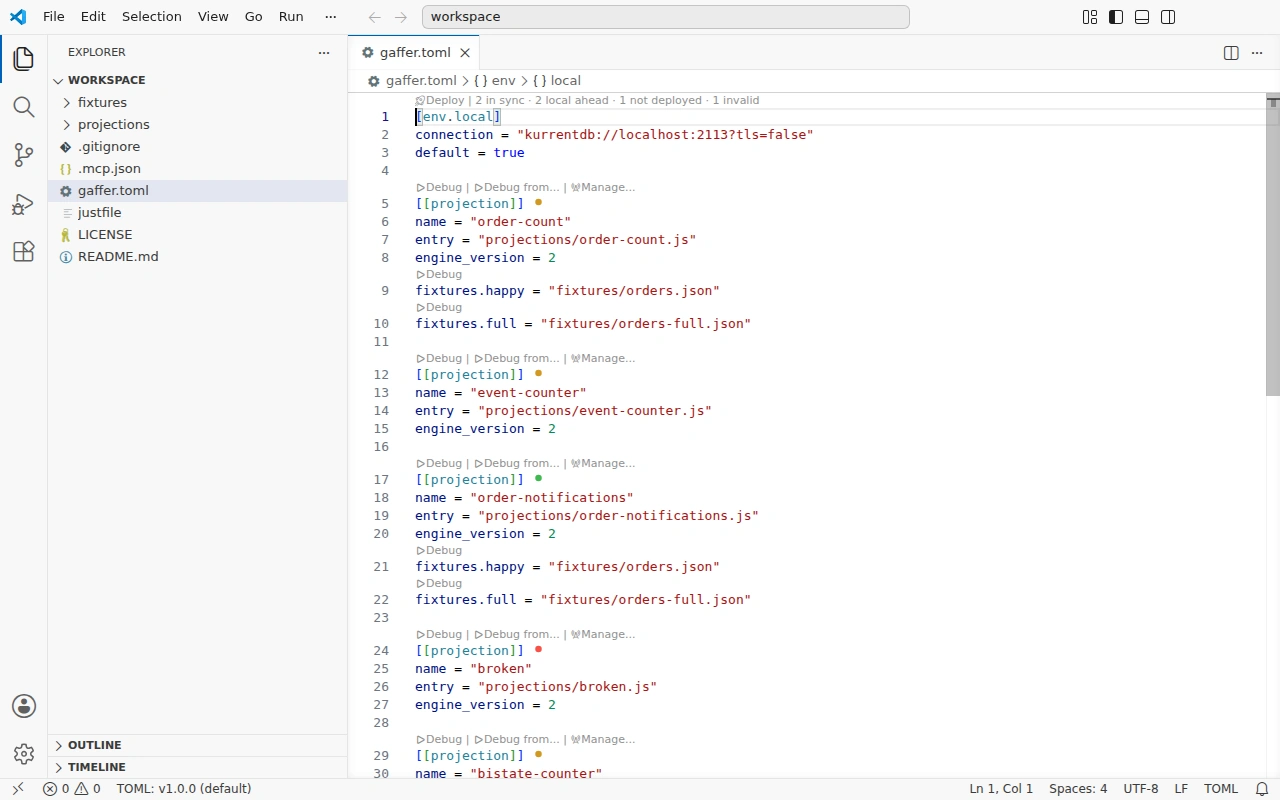This screenshot has height=800, width=1280.
Task: Click errors and warnings status indicator
Action: (71, 789)
